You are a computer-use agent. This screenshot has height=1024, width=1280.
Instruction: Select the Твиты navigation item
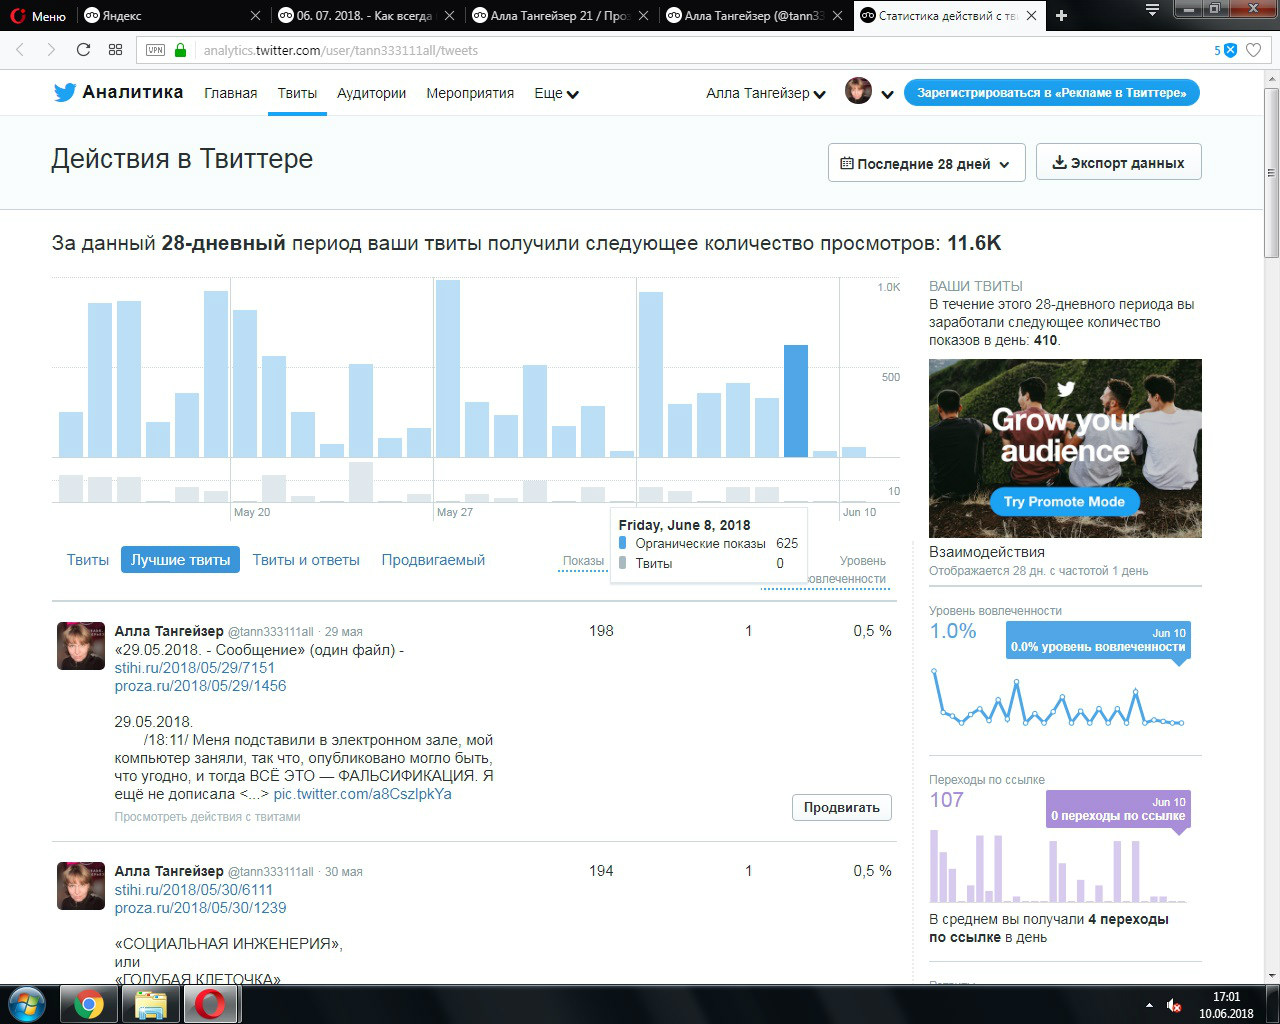tap(297, 93)
